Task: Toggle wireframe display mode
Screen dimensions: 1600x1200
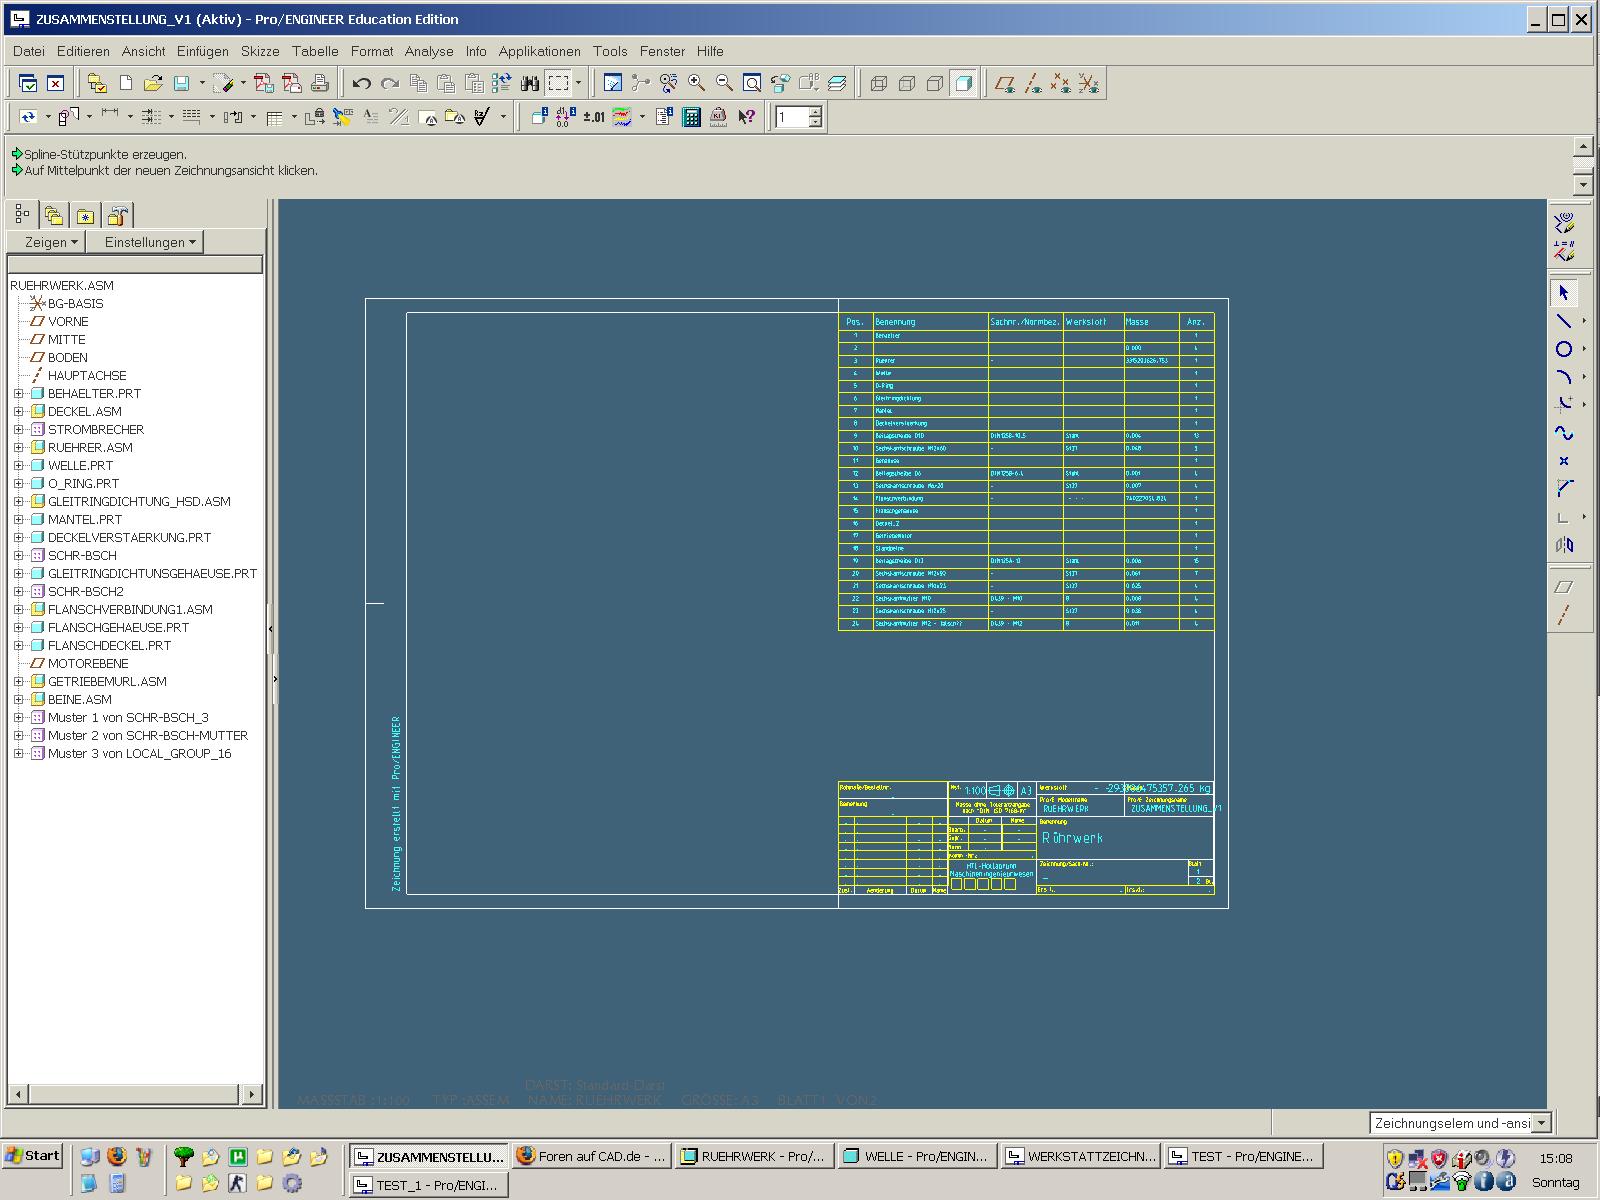Action: pyautogui.click(x=879, y=83)
